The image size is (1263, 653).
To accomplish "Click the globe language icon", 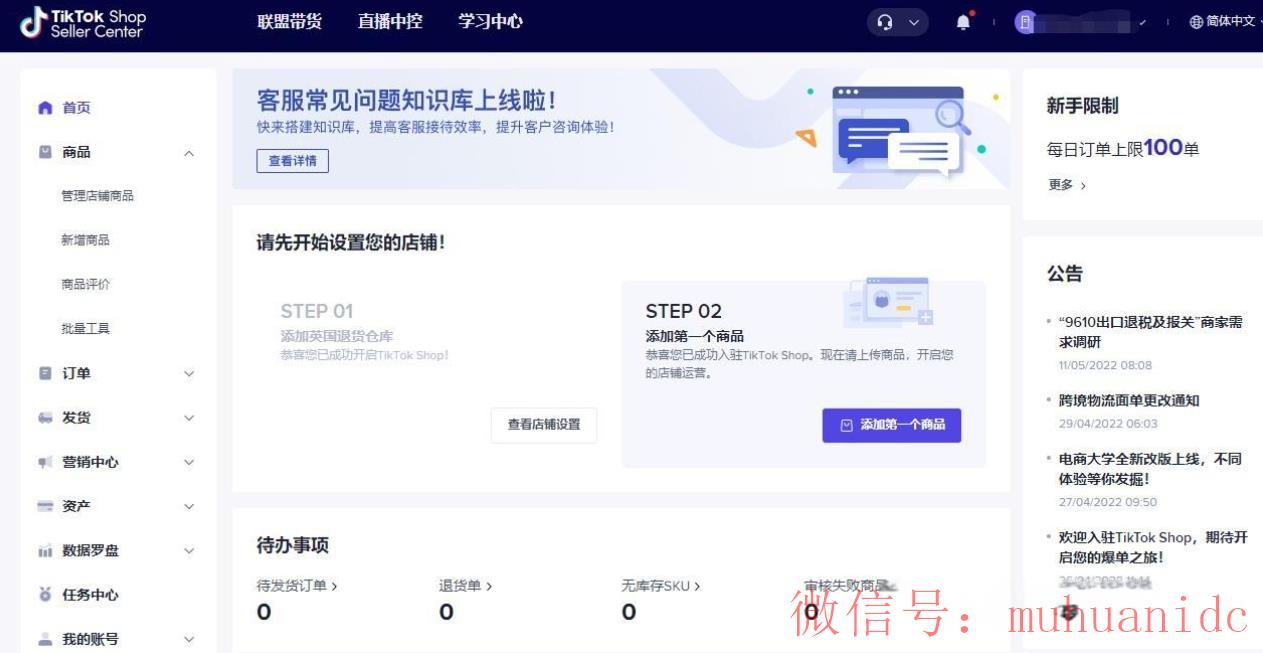I will pos(1196,22).
